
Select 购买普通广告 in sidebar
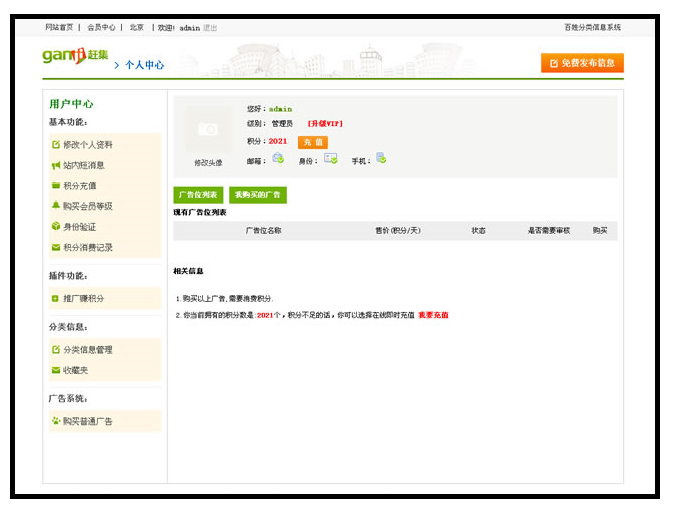tap(88, 421)
